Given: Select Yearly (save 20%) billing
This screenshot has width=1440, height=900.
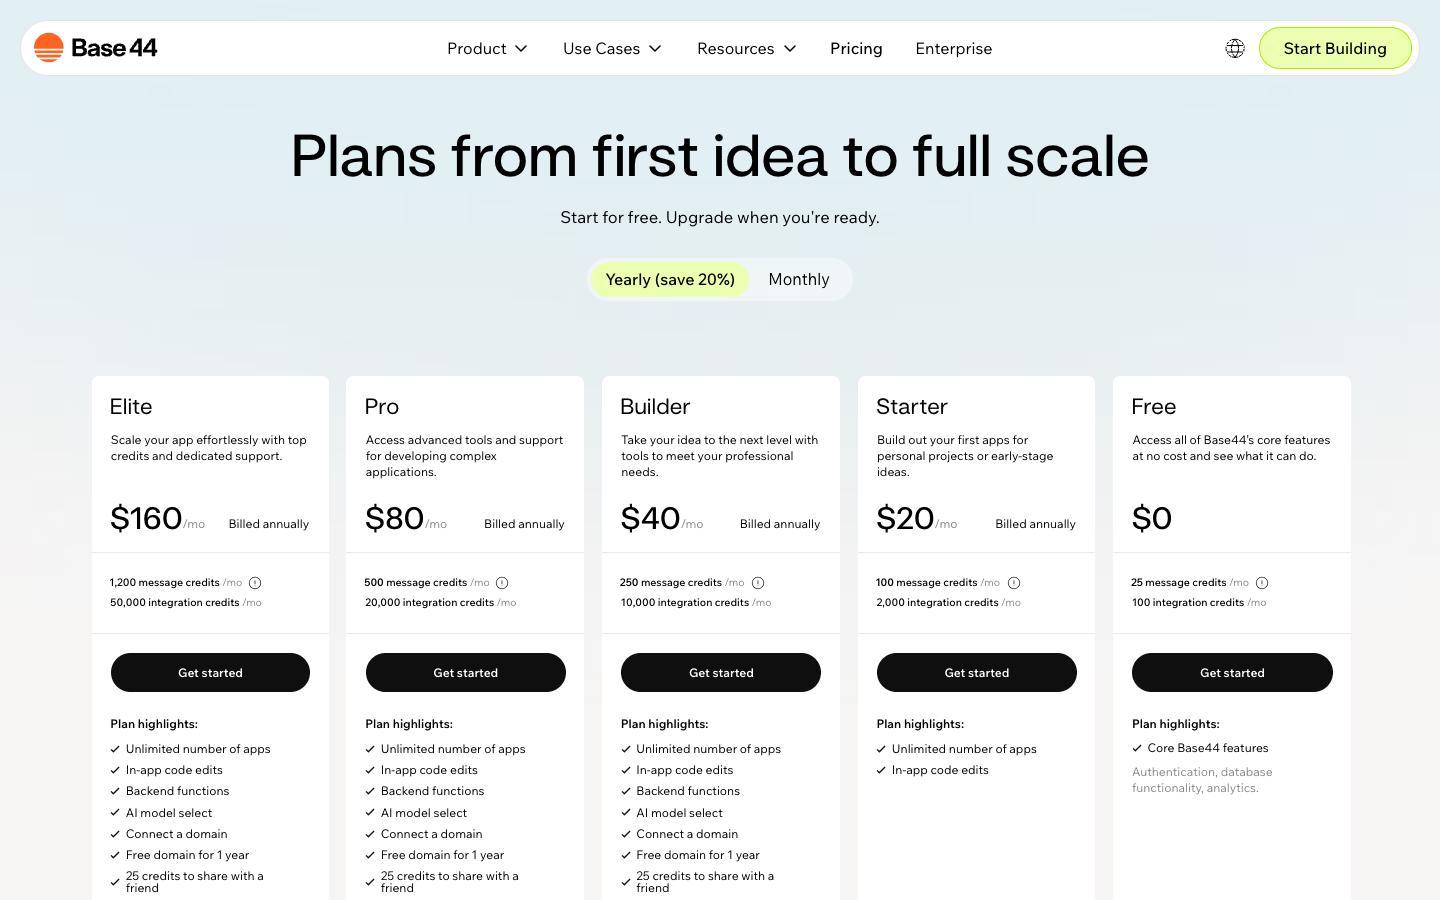Looking at the screenshot, I should (670, 279).
